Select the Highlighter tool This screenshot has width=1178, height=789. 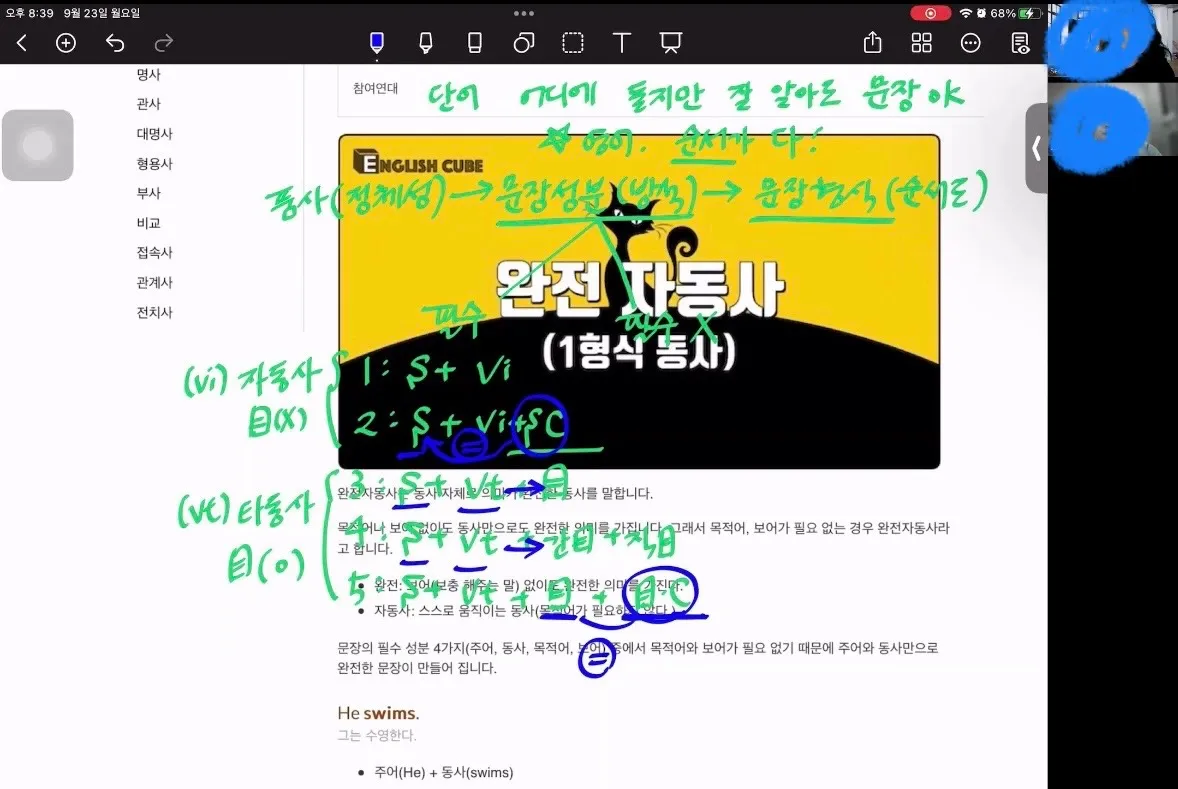pyautogui.click(x=425, y=43)
